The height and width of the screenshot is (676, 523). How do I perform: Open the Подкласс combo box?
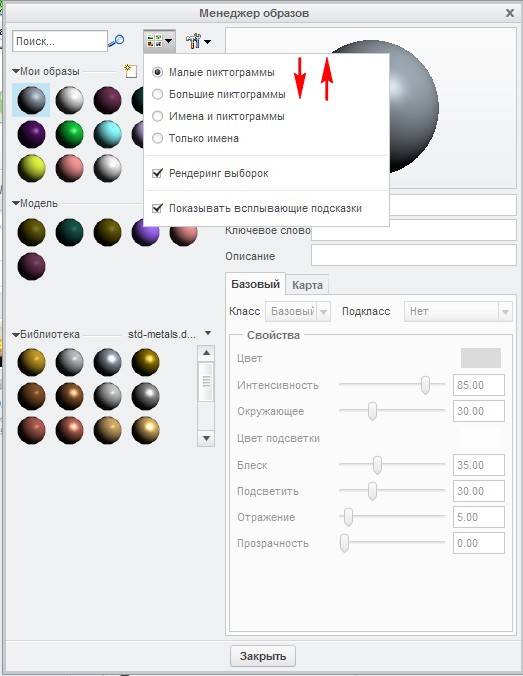[x=458, y=311]
